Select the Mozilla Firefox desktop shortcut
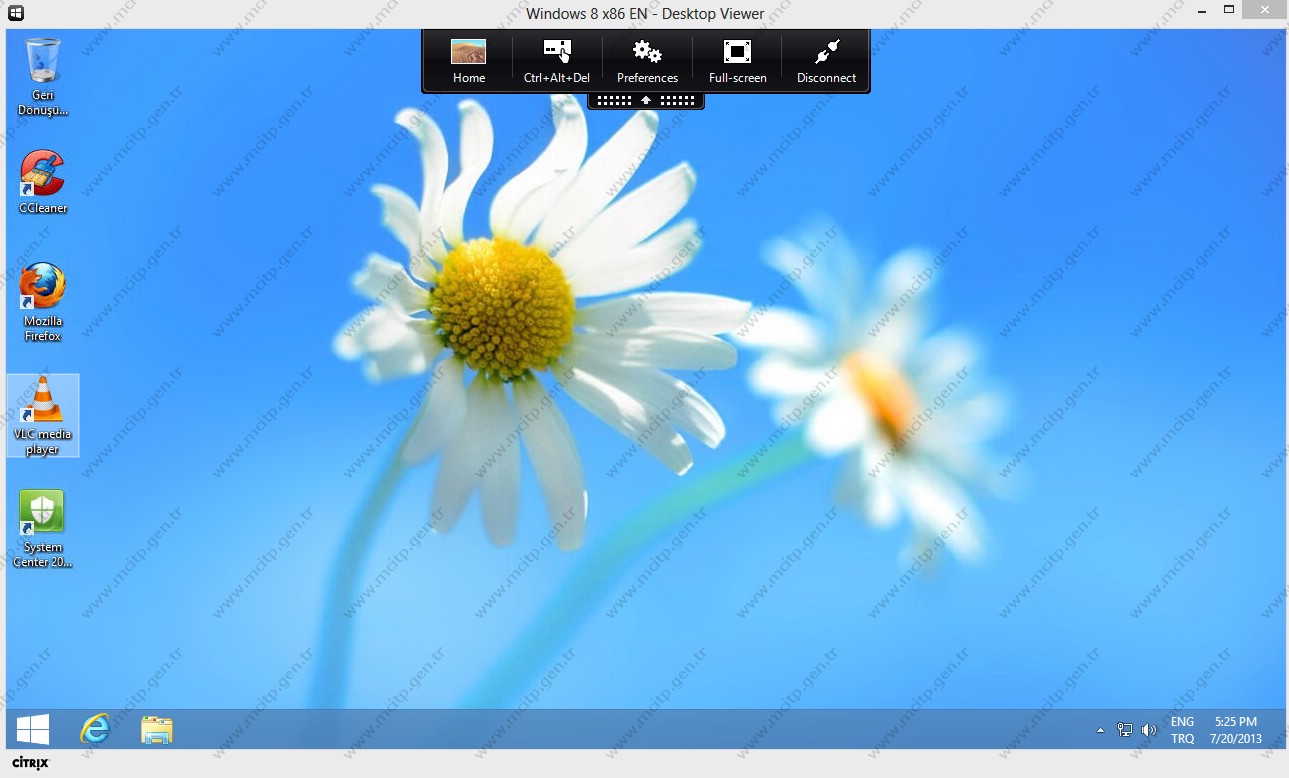The image size is (1289, 778). 43,302
